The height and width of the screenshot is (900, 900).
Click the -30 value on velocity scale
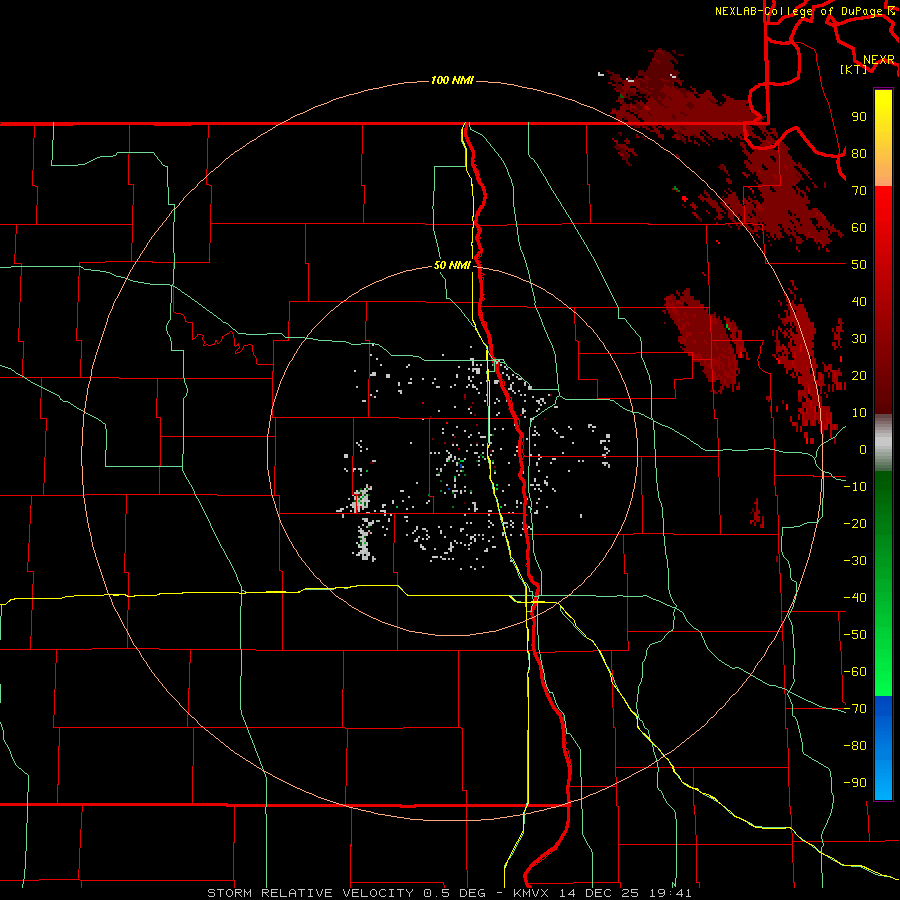855,561
